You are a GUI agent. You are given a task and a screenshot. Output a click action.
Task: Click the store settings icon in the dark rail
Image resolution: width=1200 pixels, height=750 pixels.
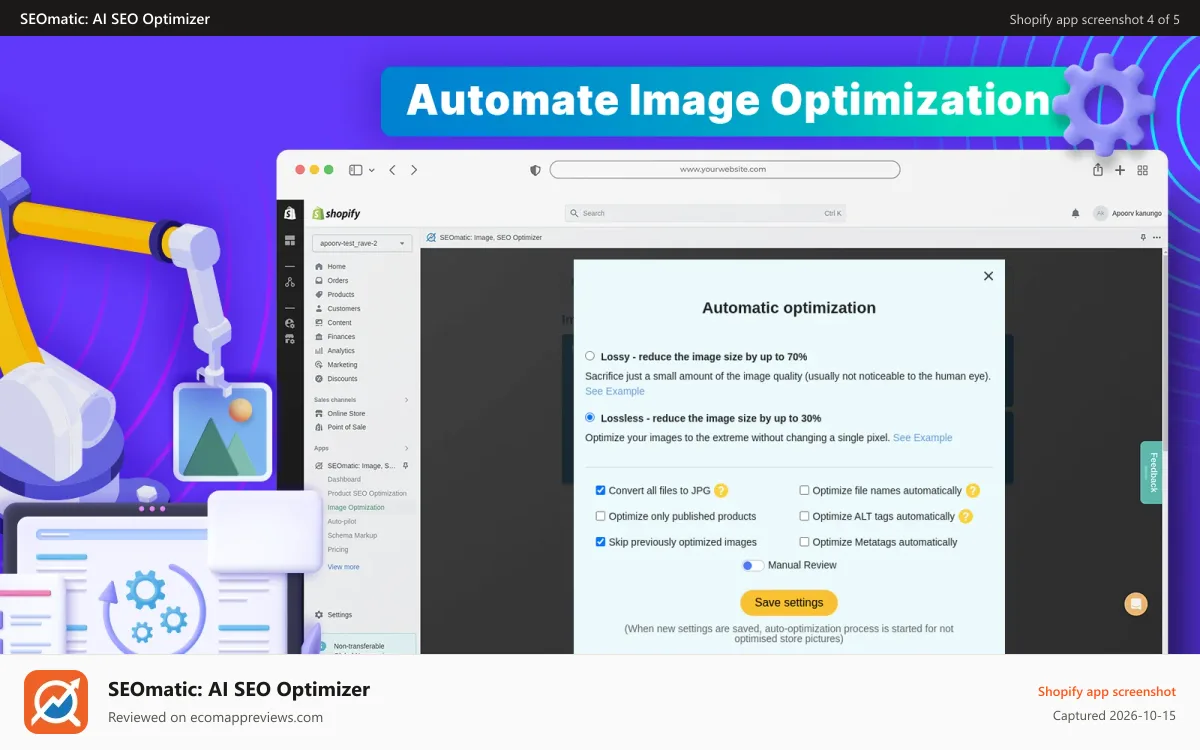290,339
